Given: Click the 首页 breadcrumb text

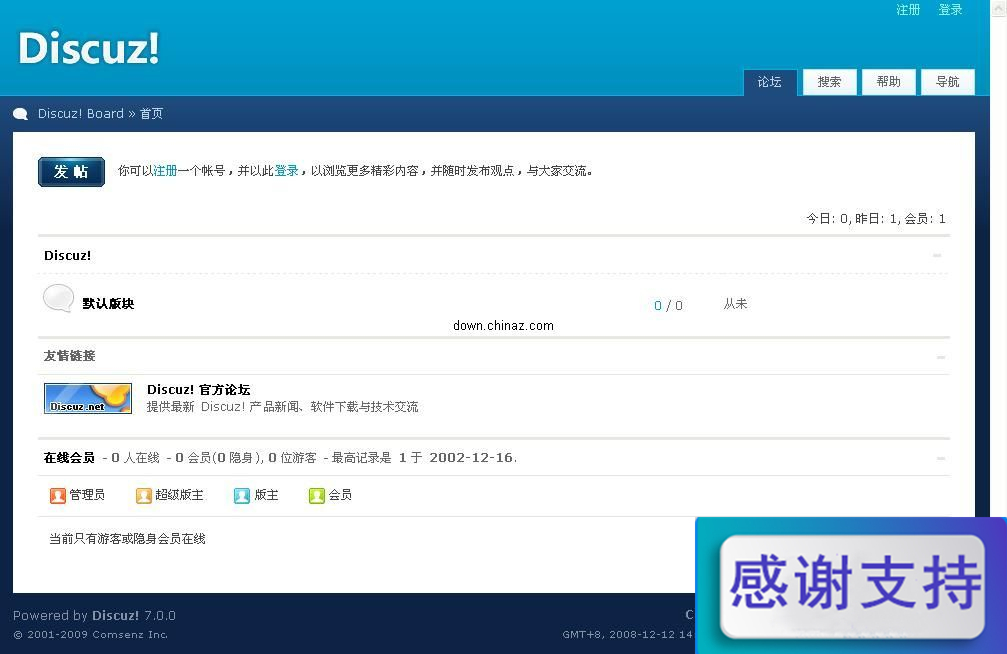Looking at the screenshot, I should coord(152,114).
